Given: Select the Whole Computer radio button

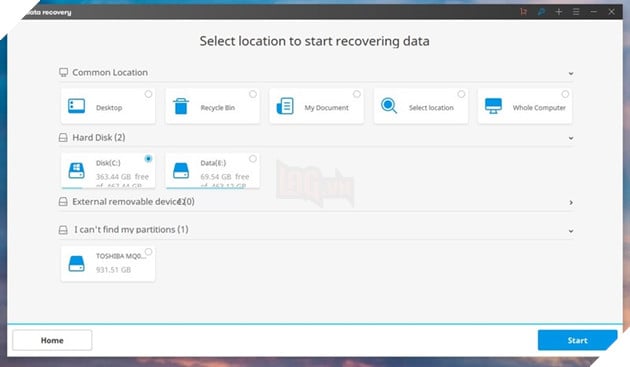Looking at the screenshot, I should tap(565, 94).
